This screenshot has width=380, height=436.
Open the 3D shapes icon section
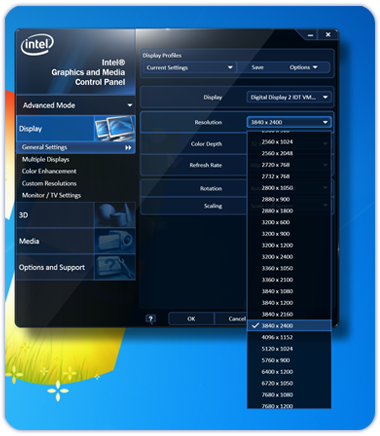tap(115, 215)
